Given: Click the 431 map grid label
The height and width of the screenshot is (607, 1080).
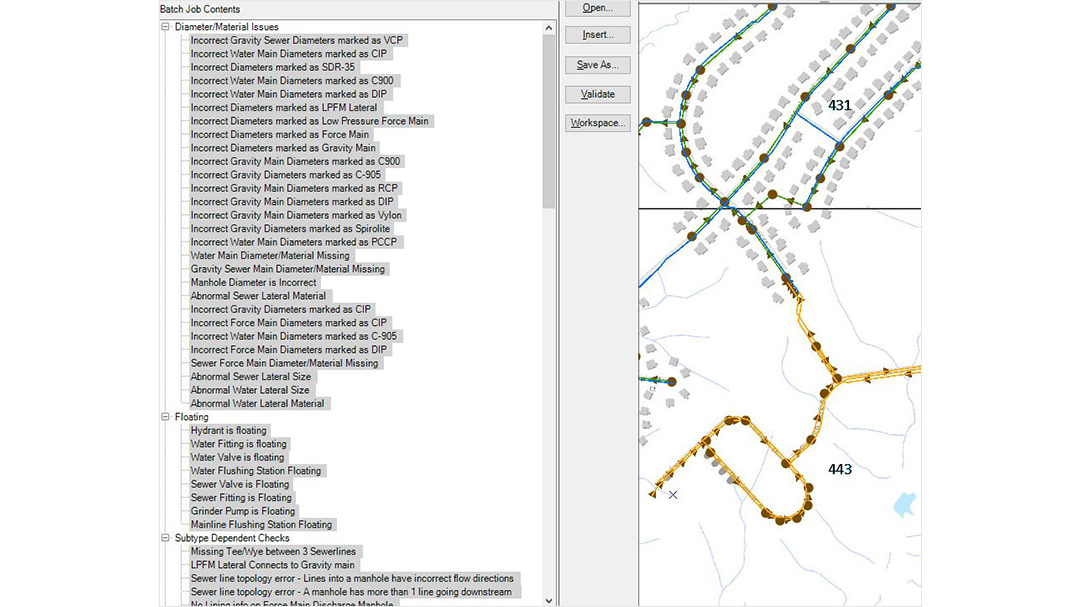Looking at the screenshot, I should pos(840,105).
